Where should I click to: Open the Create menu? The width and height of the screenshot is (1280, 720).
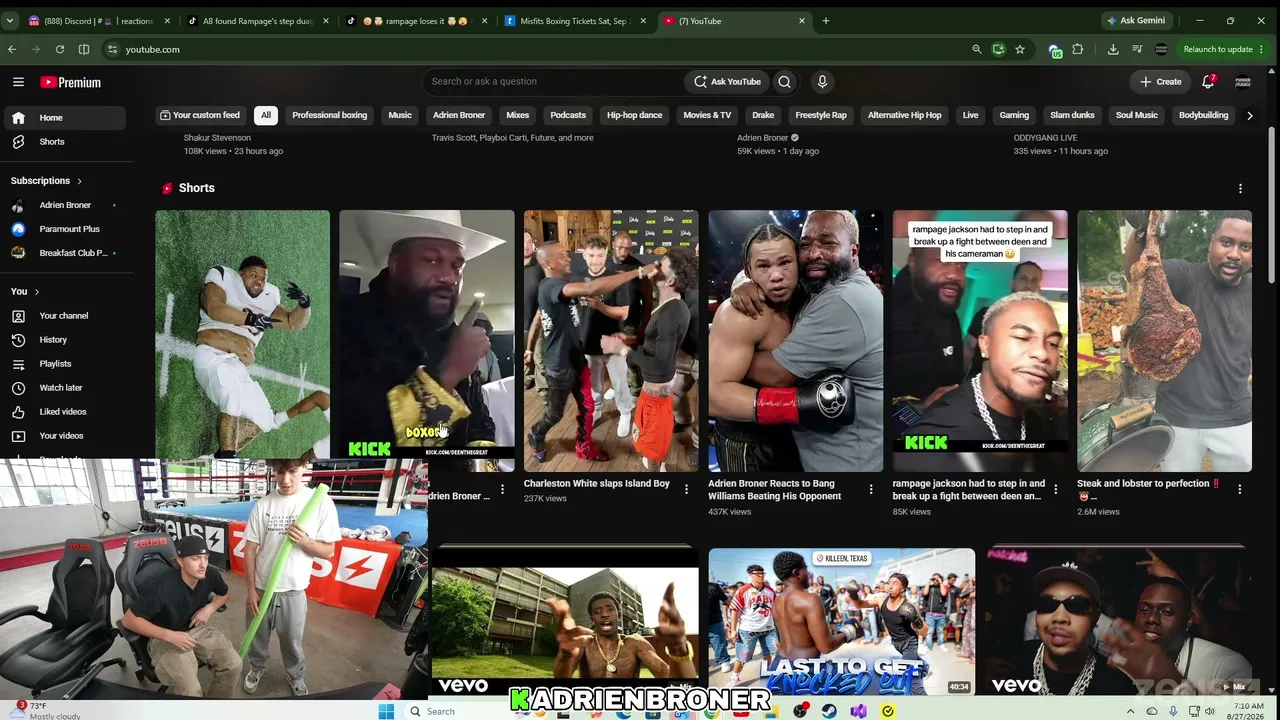[x=1161, y=82]
